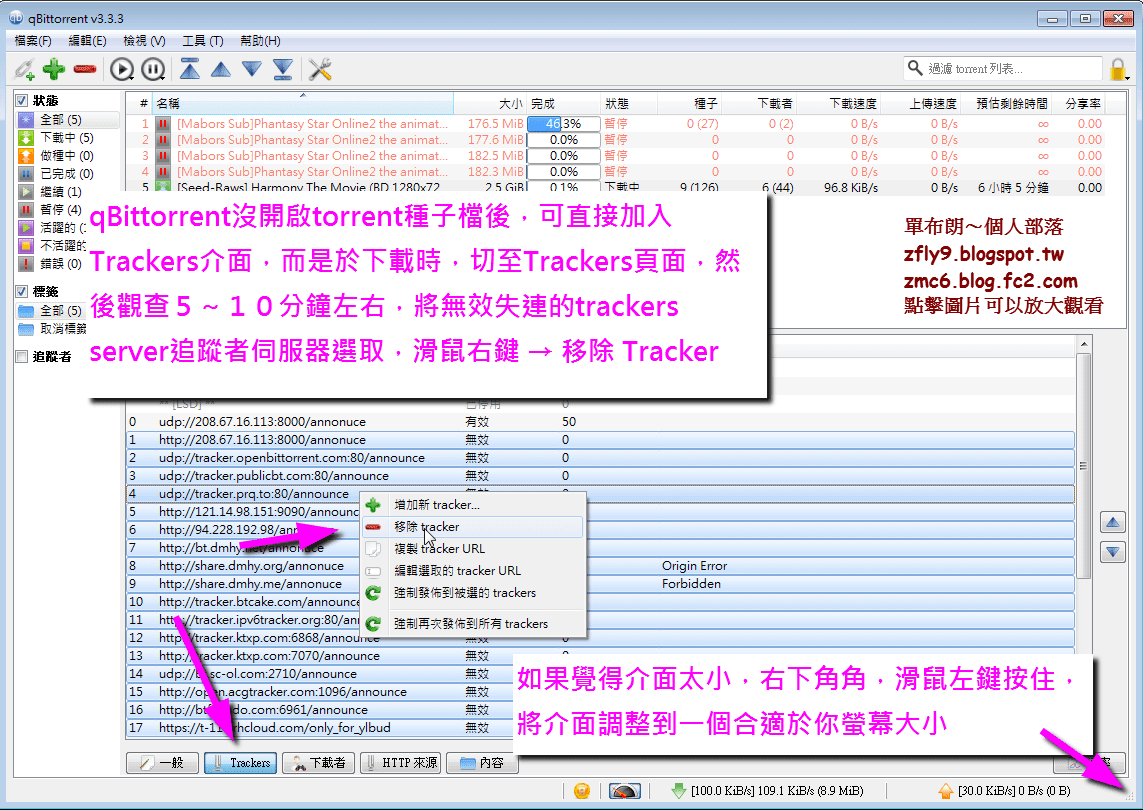Screen dimensions: 1143x810
Task: Click the resume play toolbar icon
Action: click(x=122, y=69)
